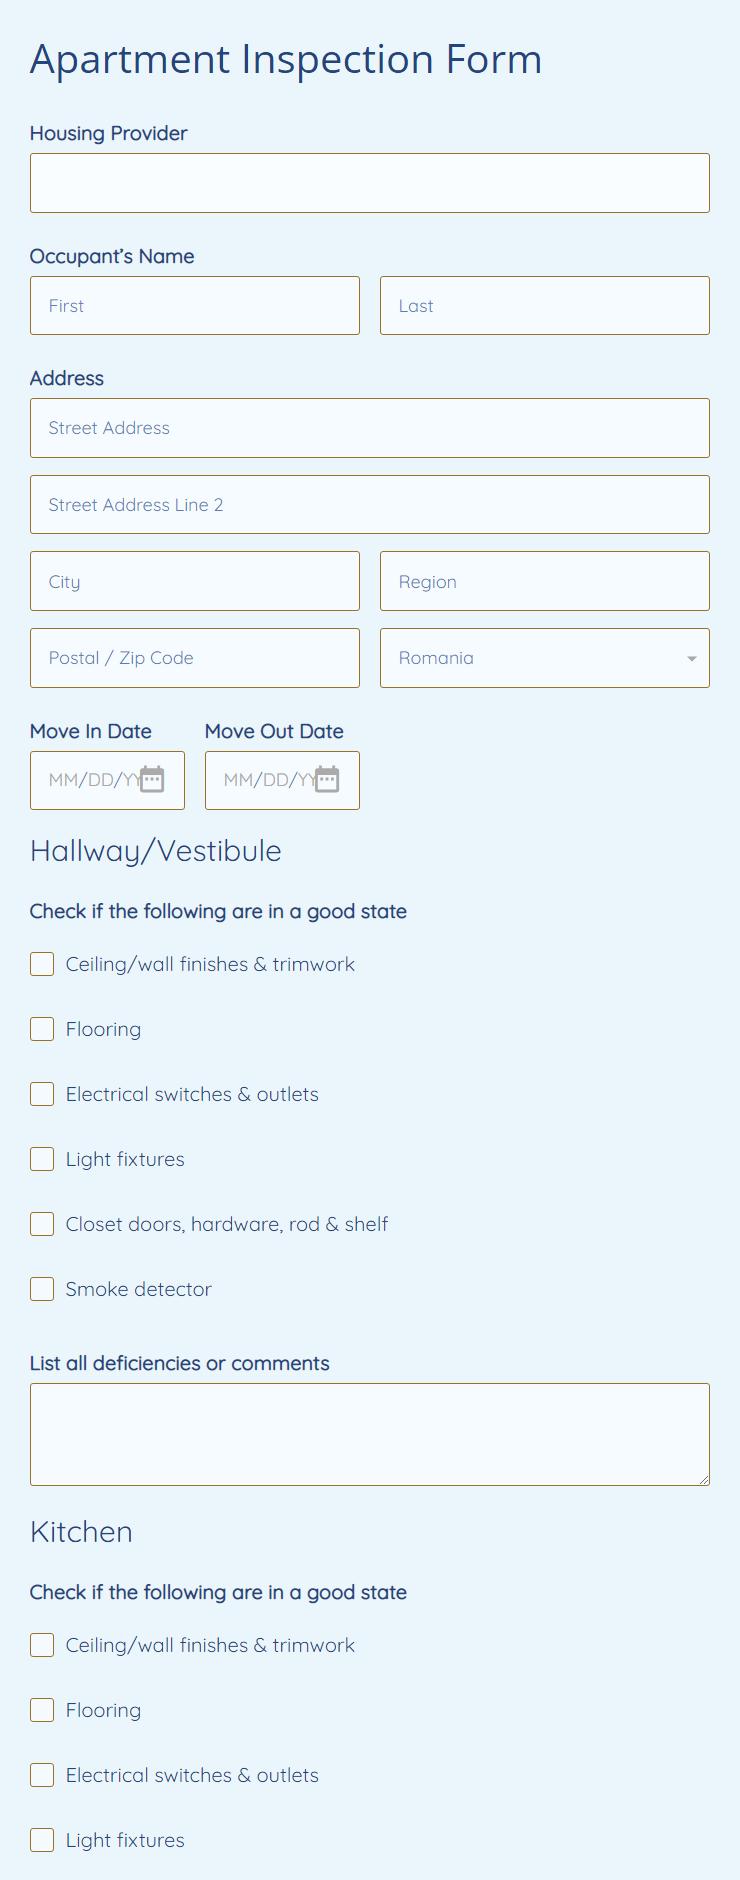Tick Kitchen Light fixtures checkbox
Image resolution: width=740 pixels, height=1880 pixels.
tap(42, 1840)
